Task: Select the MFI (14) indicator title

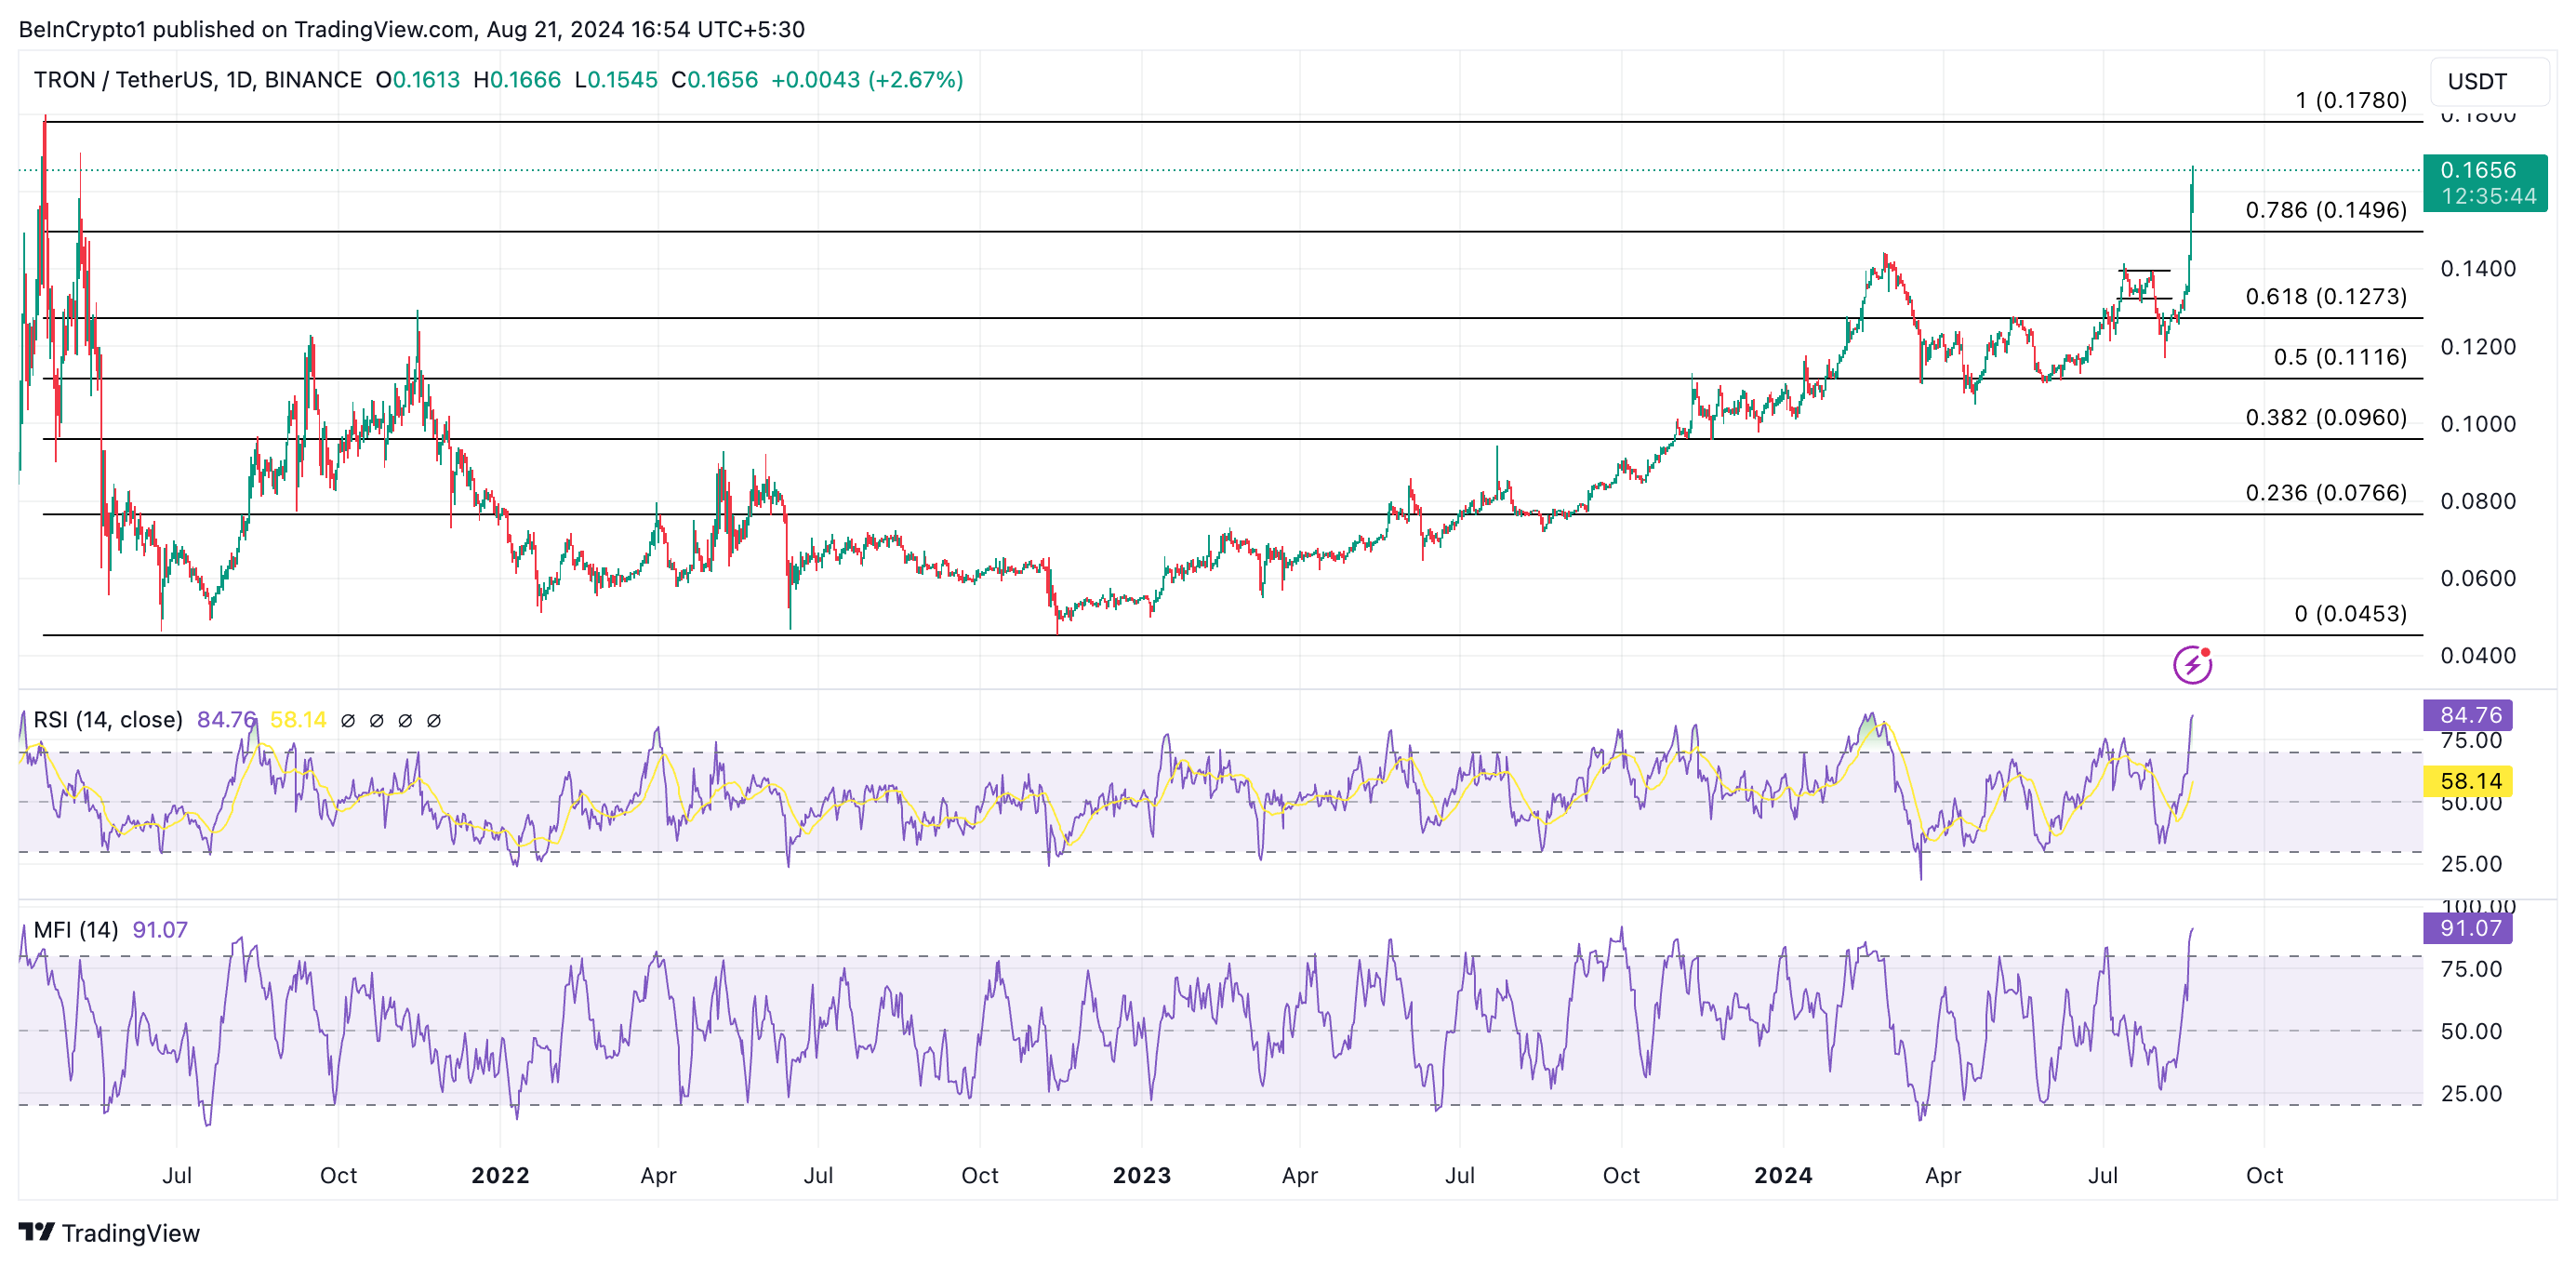Action: pyautogui.click(x=76, y=930)
